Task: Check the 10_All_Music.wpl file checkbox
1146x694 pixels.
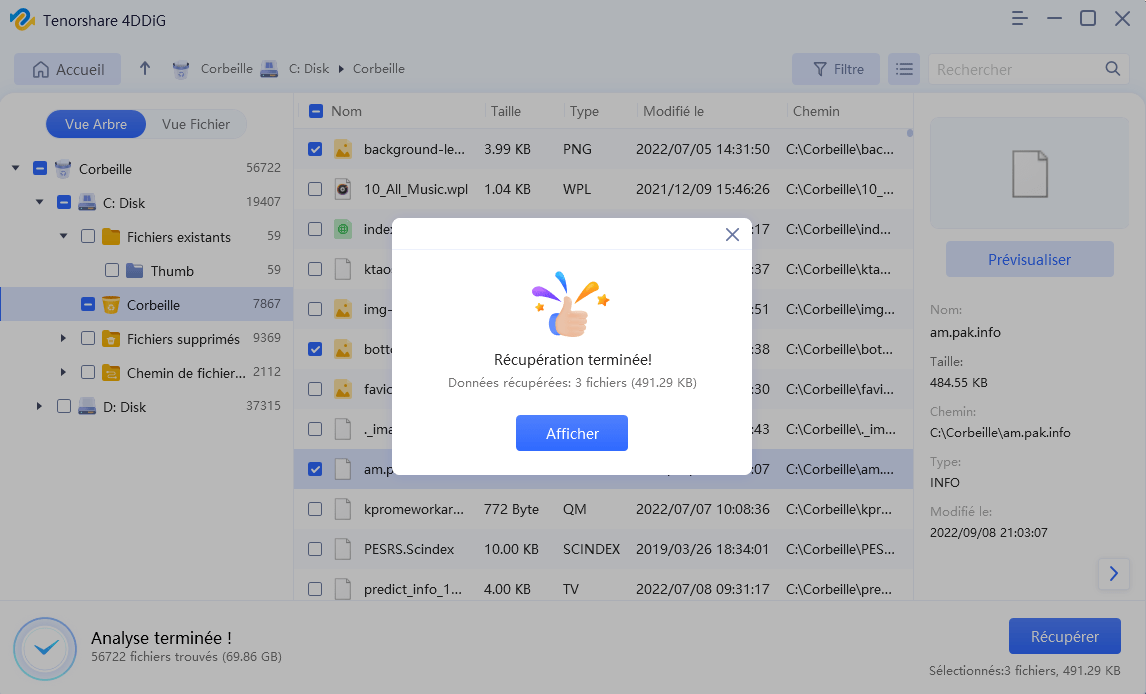Action: (x=315, y=189)
